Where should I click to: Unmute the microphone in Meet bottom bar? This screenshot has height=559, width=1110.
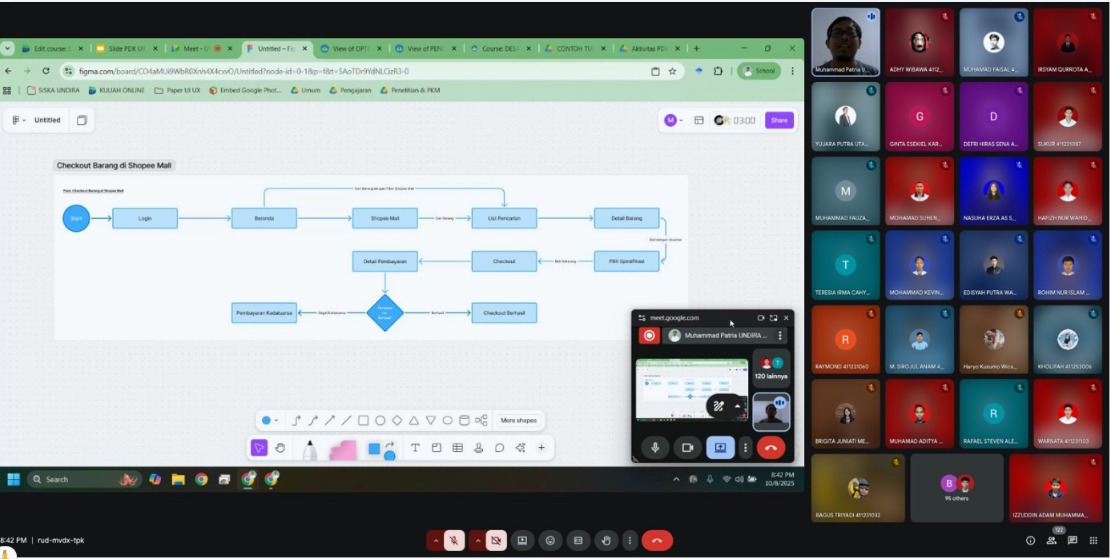point(454,541)
